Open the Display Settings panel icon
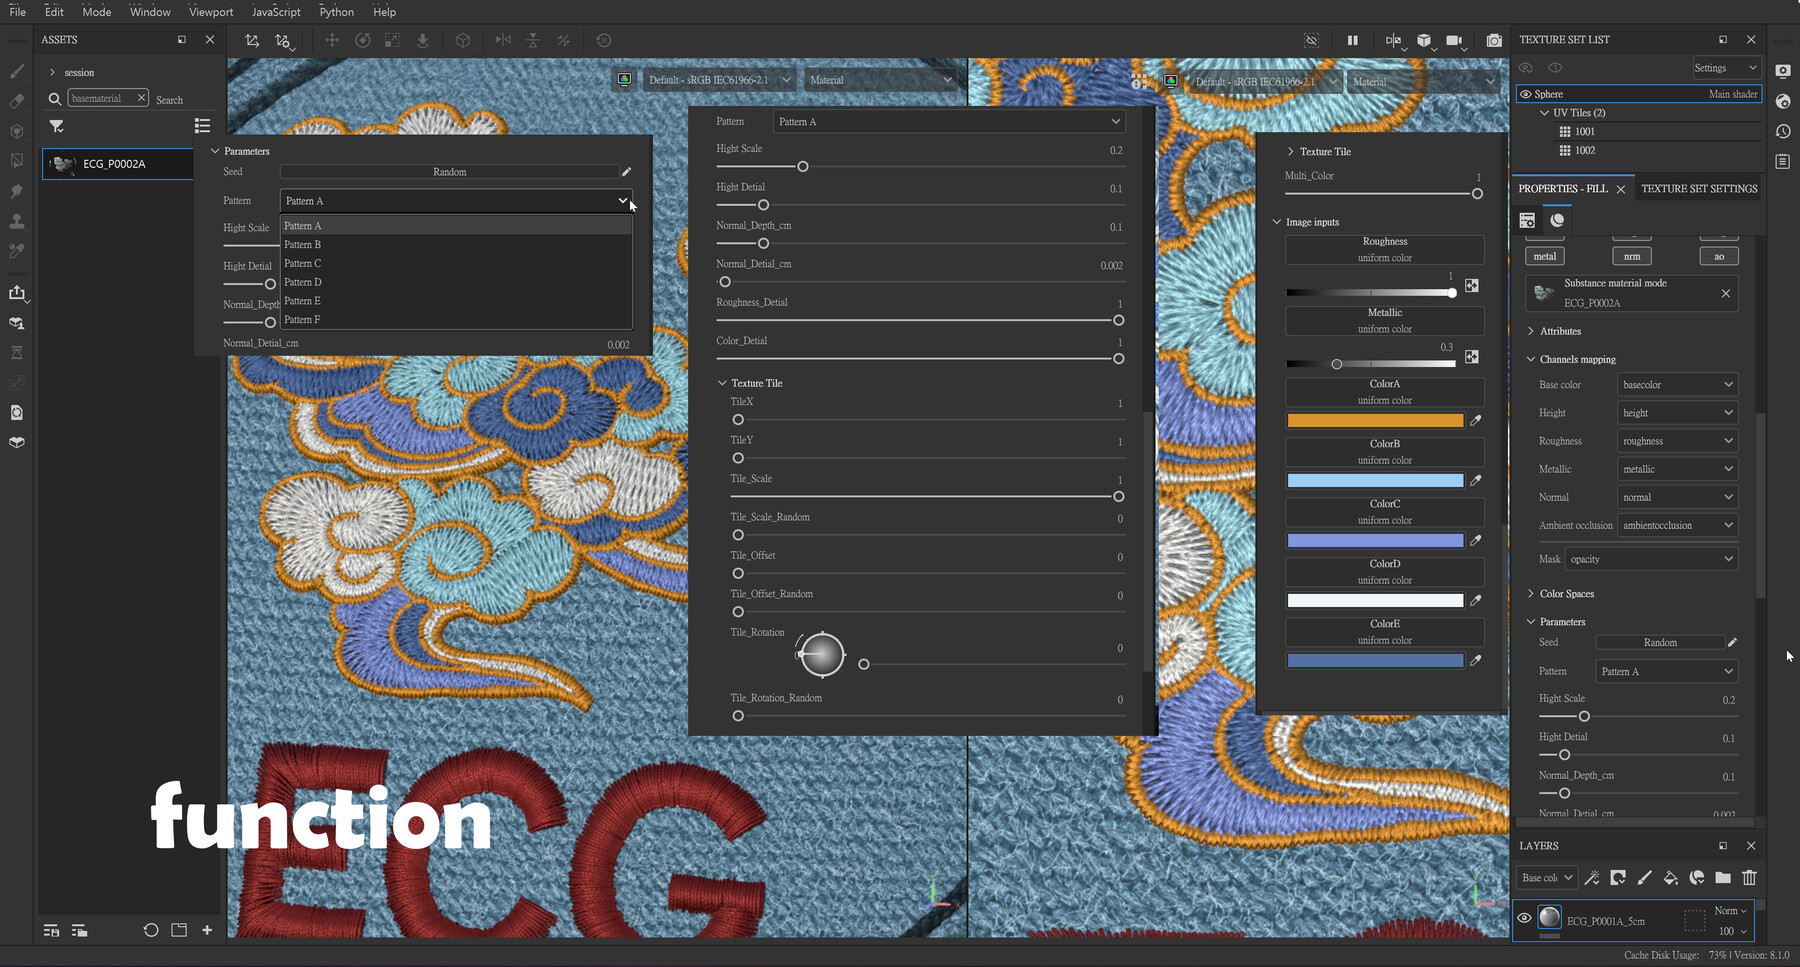This screenshot has width=1800, height=967. click(x=1784, y=72)
